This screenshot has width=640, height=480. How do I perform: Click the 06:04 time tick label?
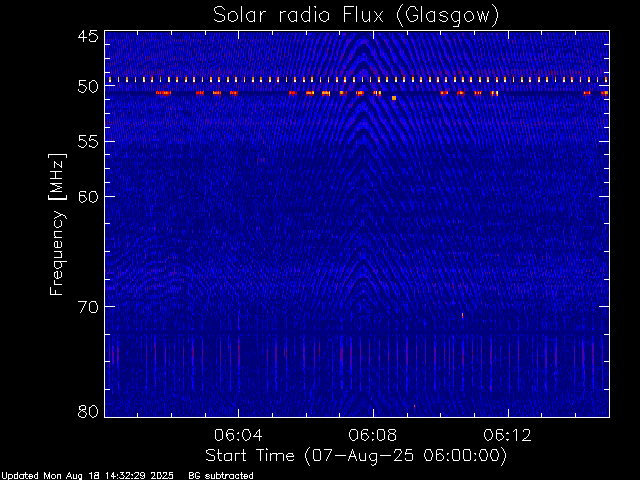click(x=238, y=435)
